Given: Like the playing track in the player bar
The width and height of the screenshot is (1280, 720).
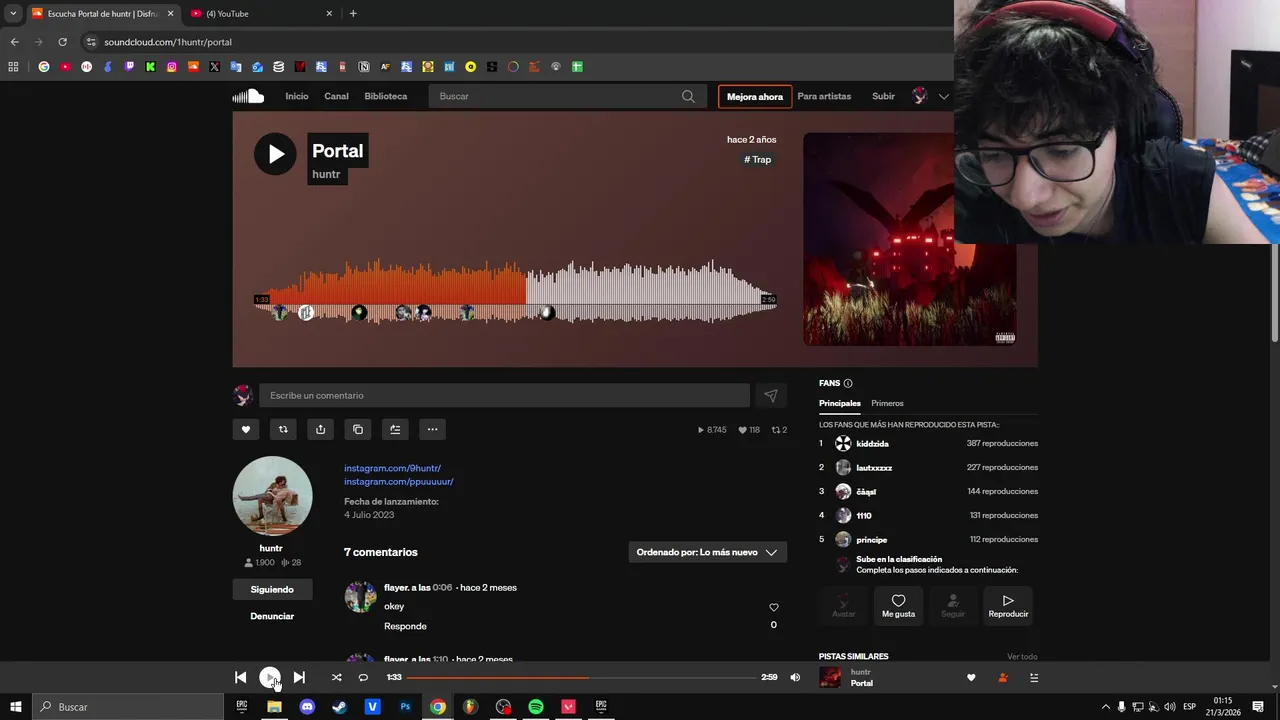Looking at the screenshot, I should (x=971, y=677).
